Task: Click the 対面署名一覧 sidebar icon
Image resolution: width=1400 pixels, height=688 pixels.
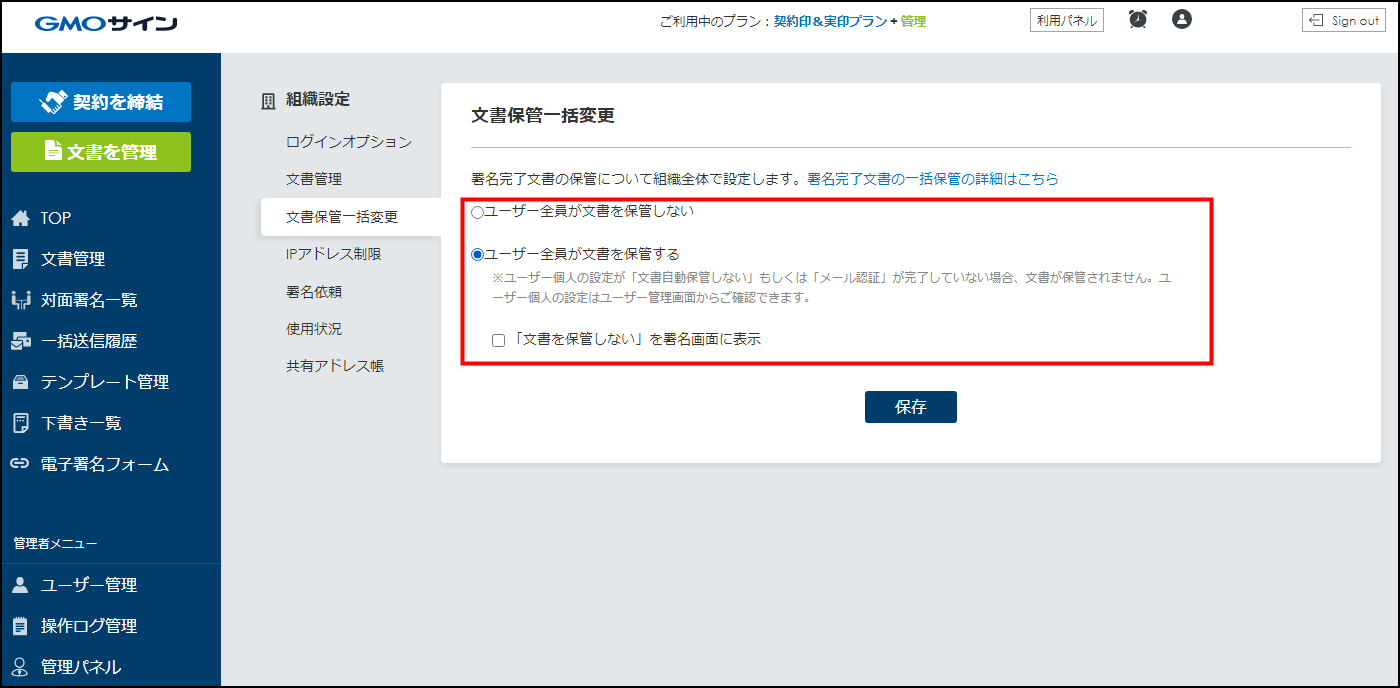Action: click(20, 300)
